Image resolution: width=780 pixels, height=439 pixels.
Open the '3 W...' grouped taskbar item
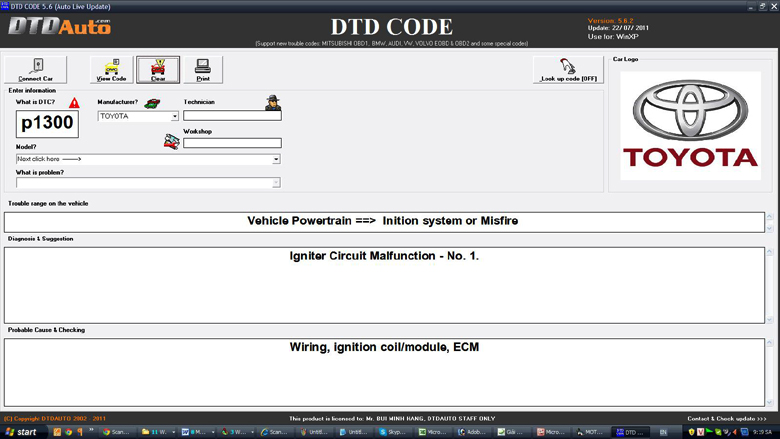tap(237, 432)
